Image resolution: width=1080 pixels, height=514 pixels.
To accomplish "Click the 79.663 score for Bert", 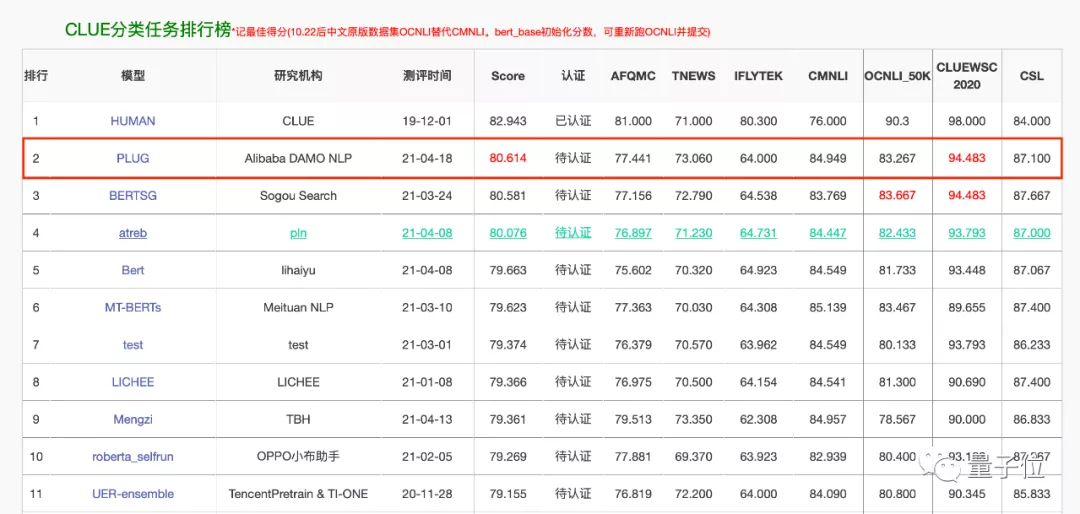I will [508, 270].
